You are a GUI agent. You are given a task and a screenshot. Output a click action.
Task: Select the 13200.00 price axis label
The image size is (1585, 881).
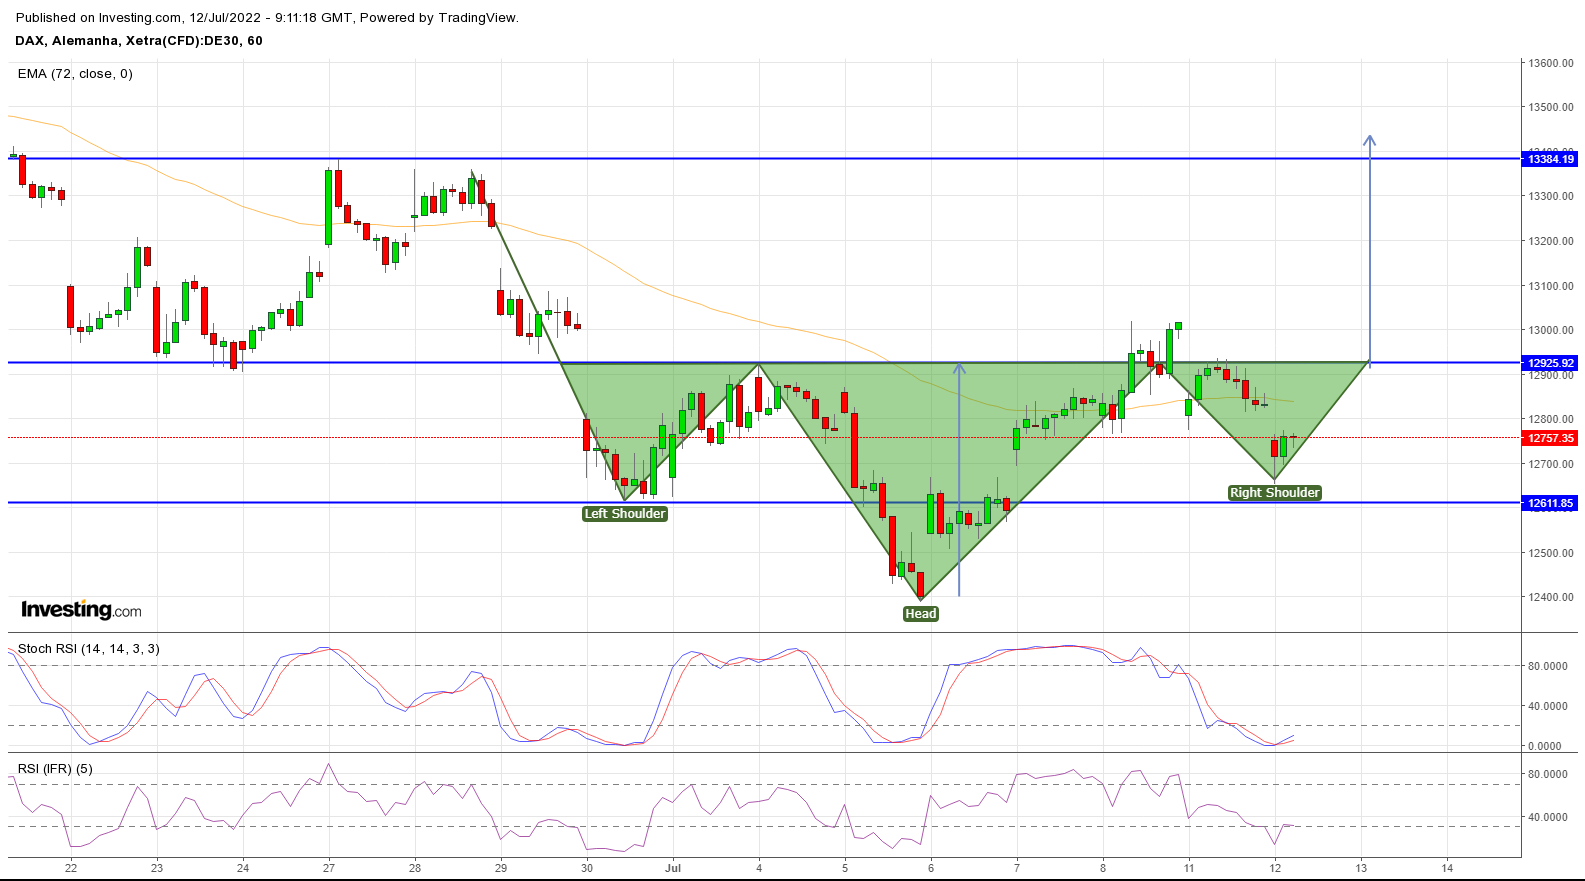tap(1551, 241)
